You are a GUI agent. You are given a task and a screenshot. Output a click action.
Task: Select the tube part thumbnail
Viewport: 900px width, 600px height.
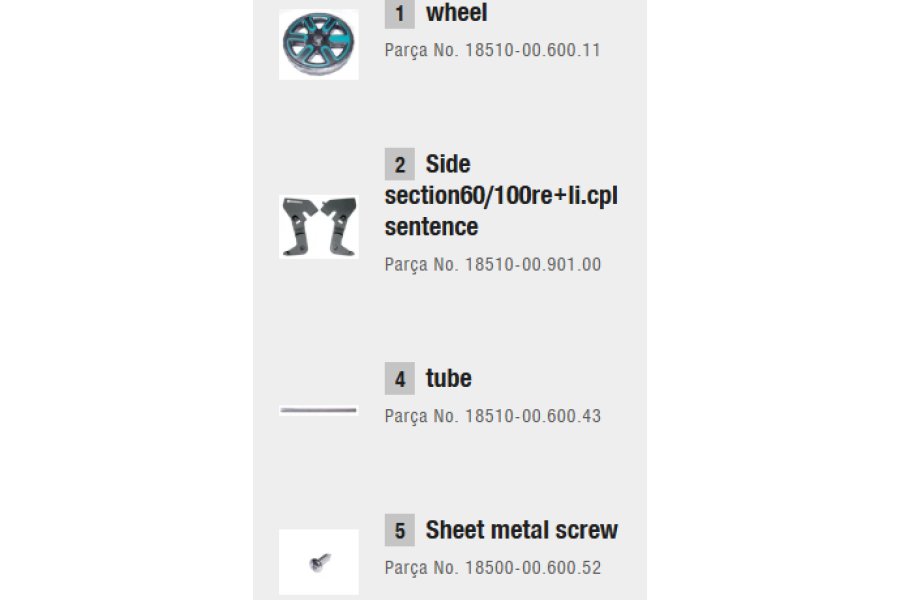319,410
